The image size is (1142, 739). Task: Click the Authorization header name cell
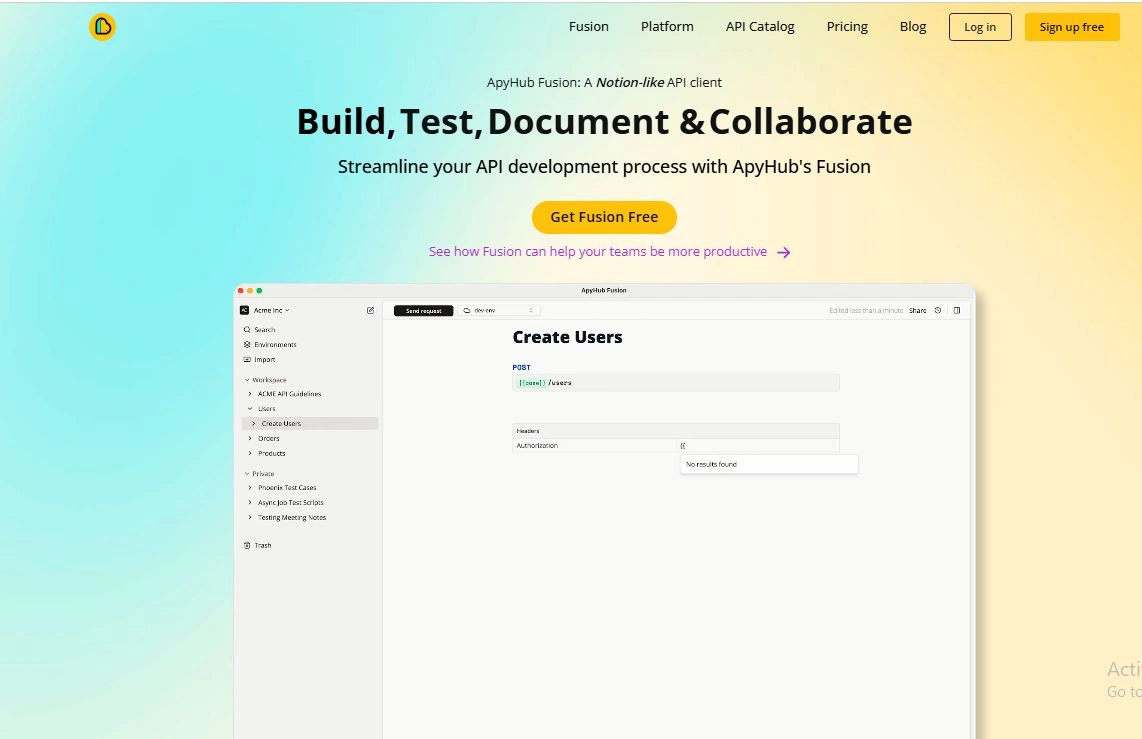594,446
